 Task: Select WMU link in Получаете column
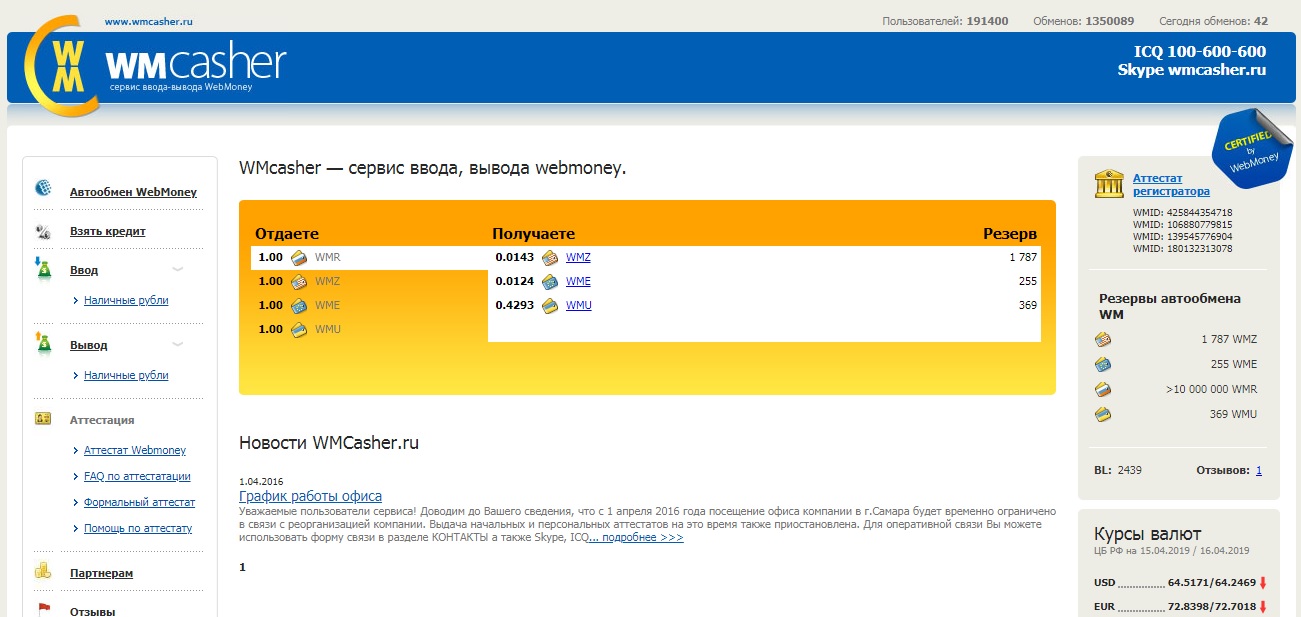point(579,305)
